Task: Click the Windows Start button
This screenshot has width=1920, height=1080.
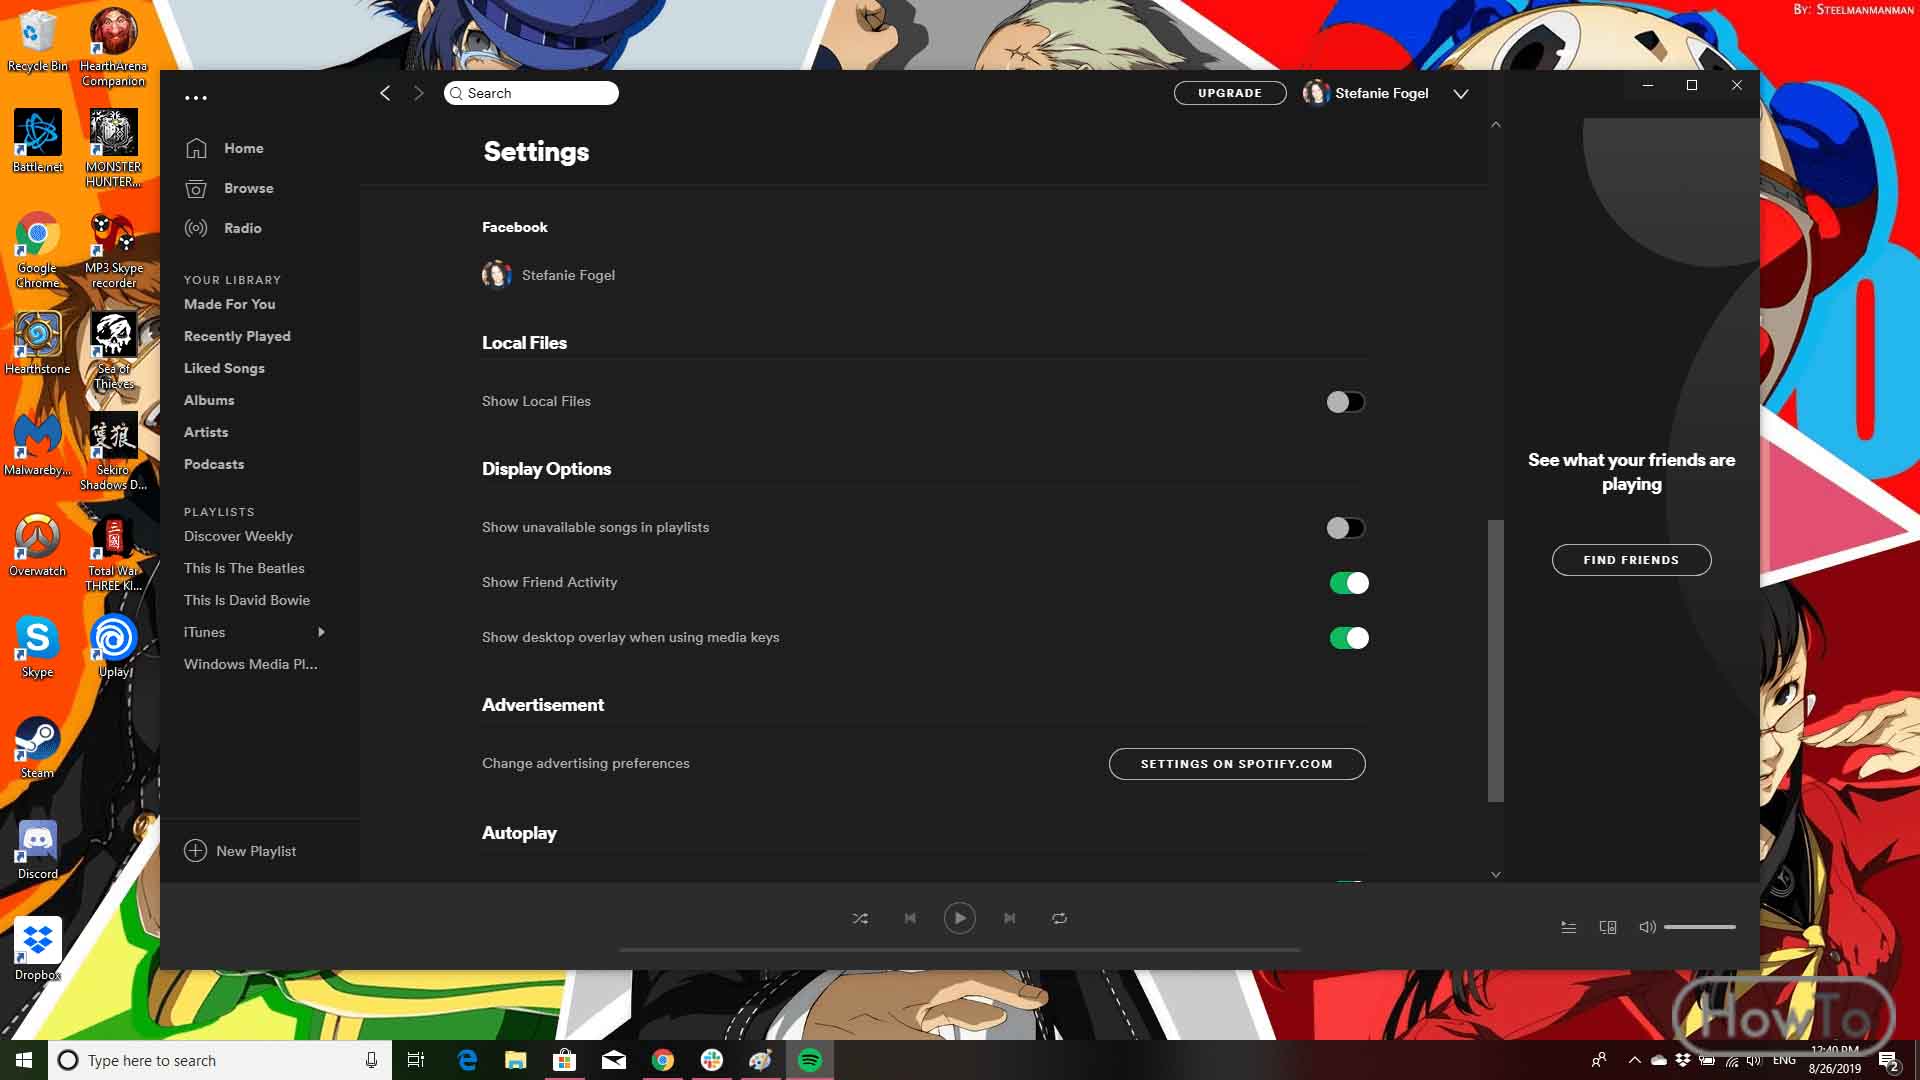Action: click(24, 1060)
